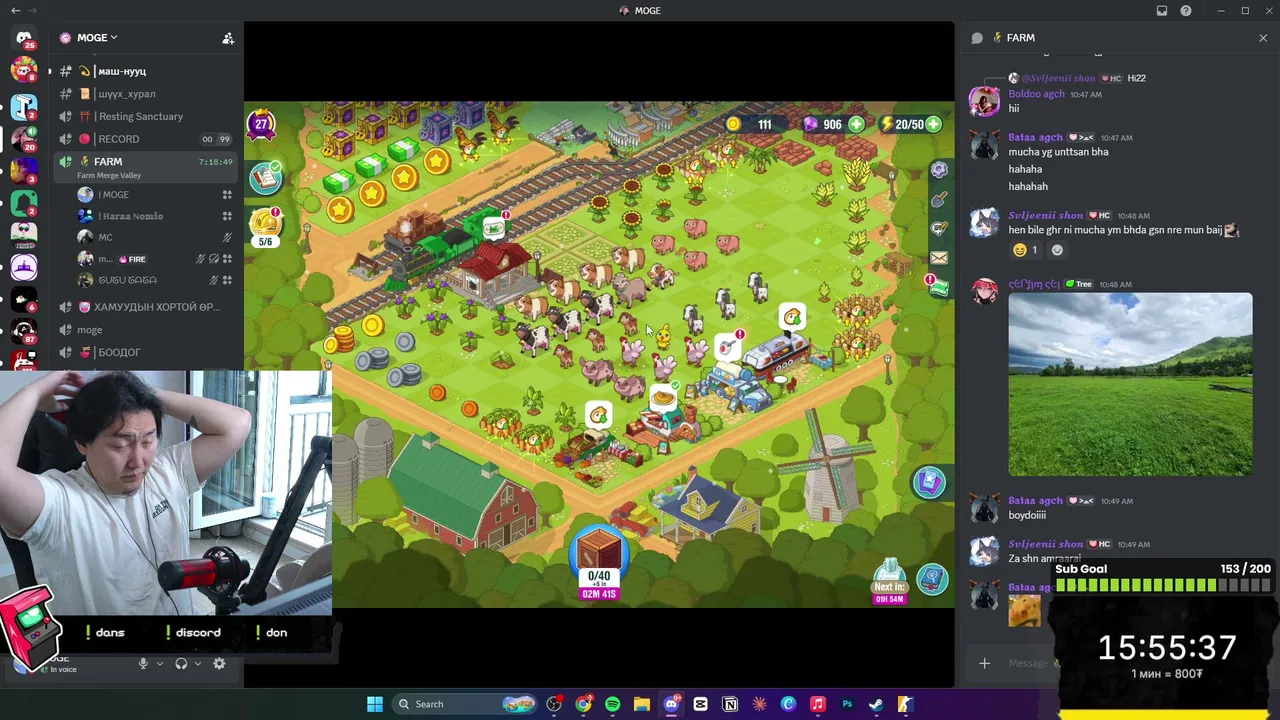Join the RECORD voice channel
The height and width of the screenshot is (720, 1280).
click(x=146, y=139)
